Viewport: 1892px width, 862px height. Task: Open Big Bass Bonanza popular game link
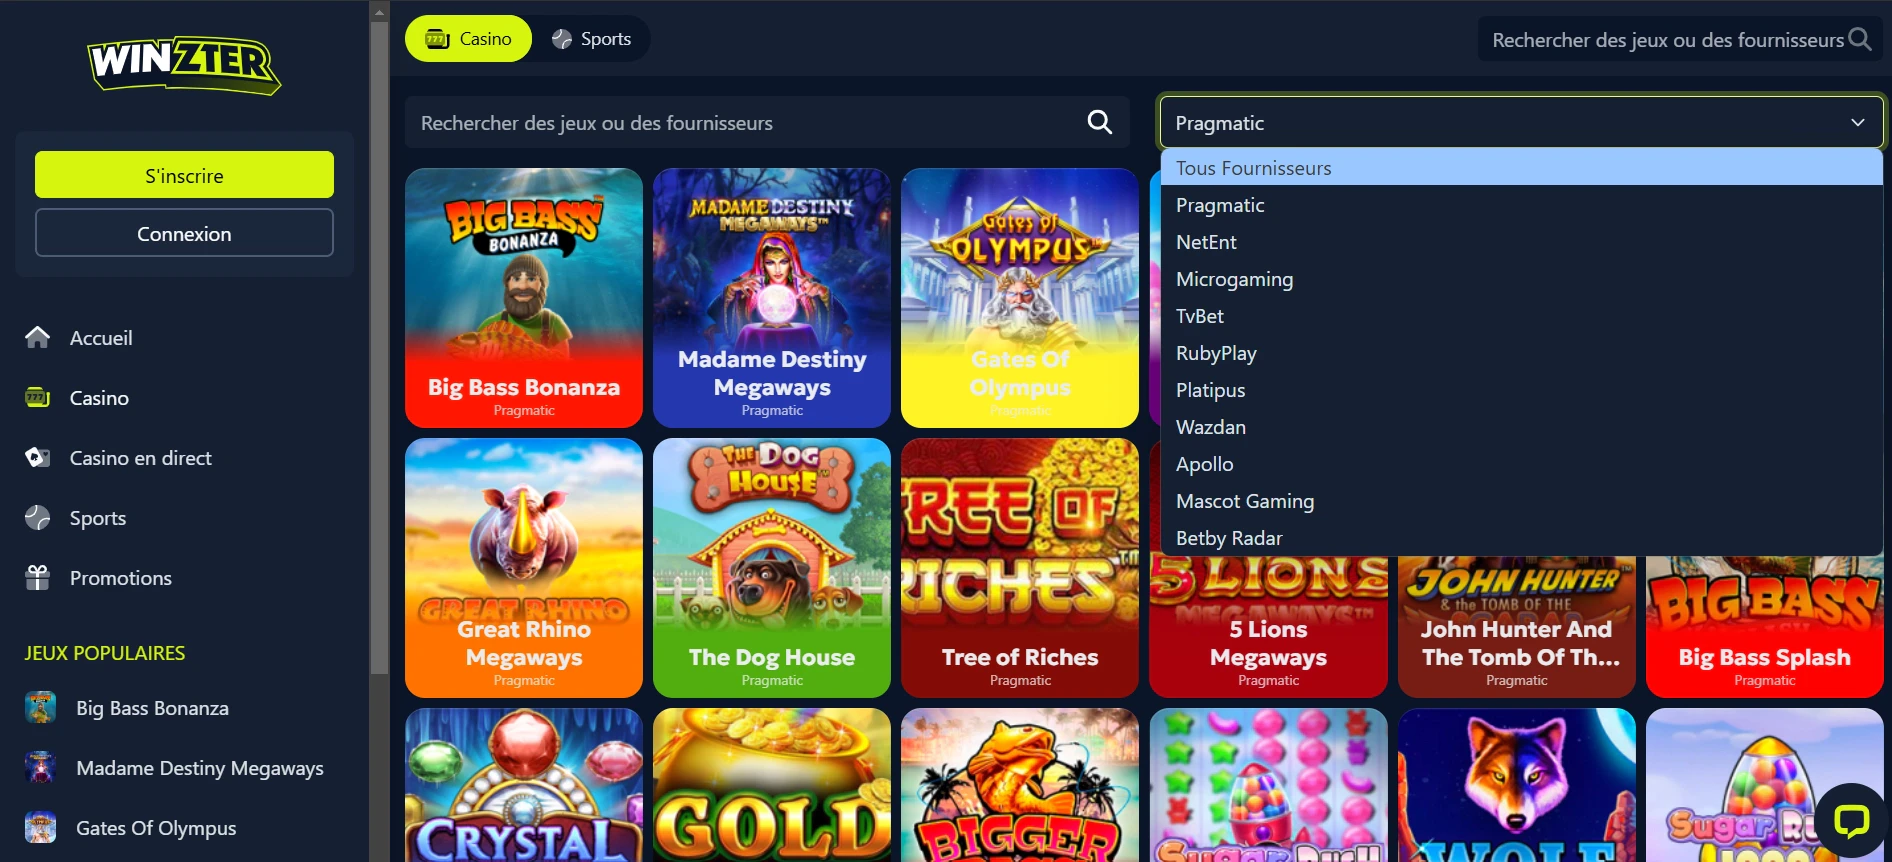152,708
